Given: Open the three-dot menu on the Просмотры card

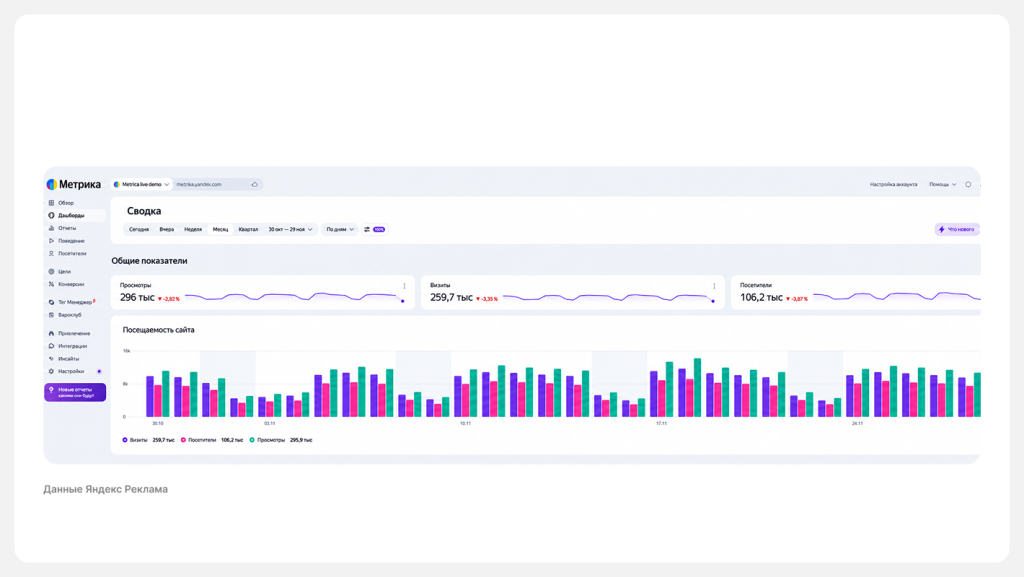Looking at the screenshot, I should (x=404, y=286).
